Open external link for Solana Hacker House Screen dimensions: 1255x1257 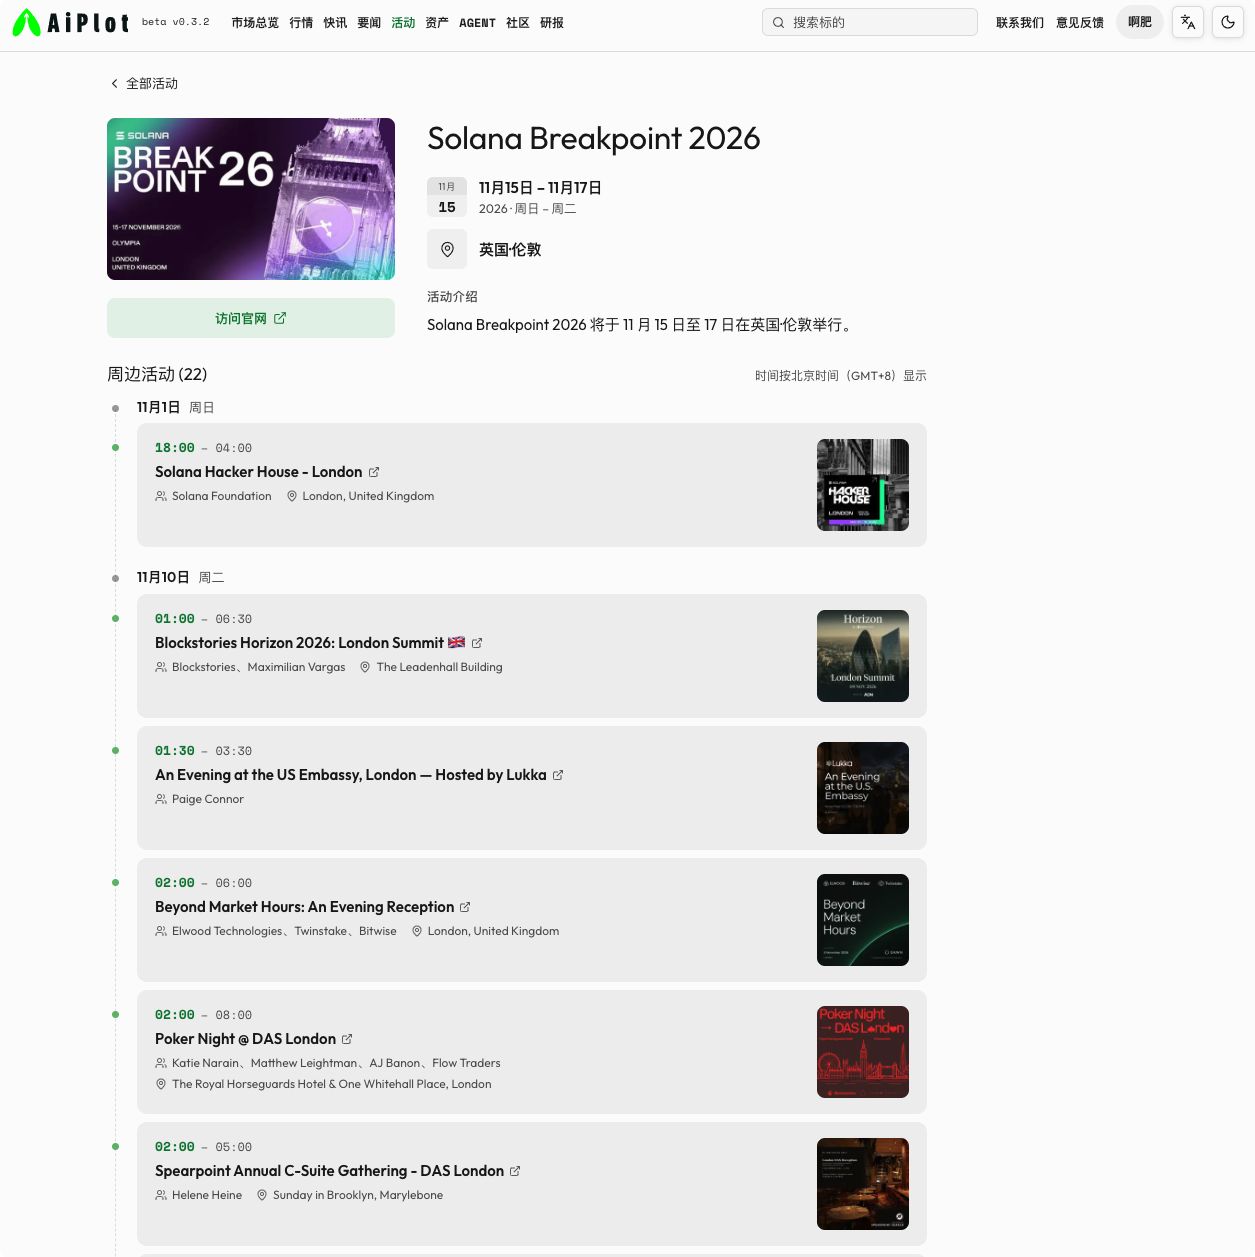374,472
